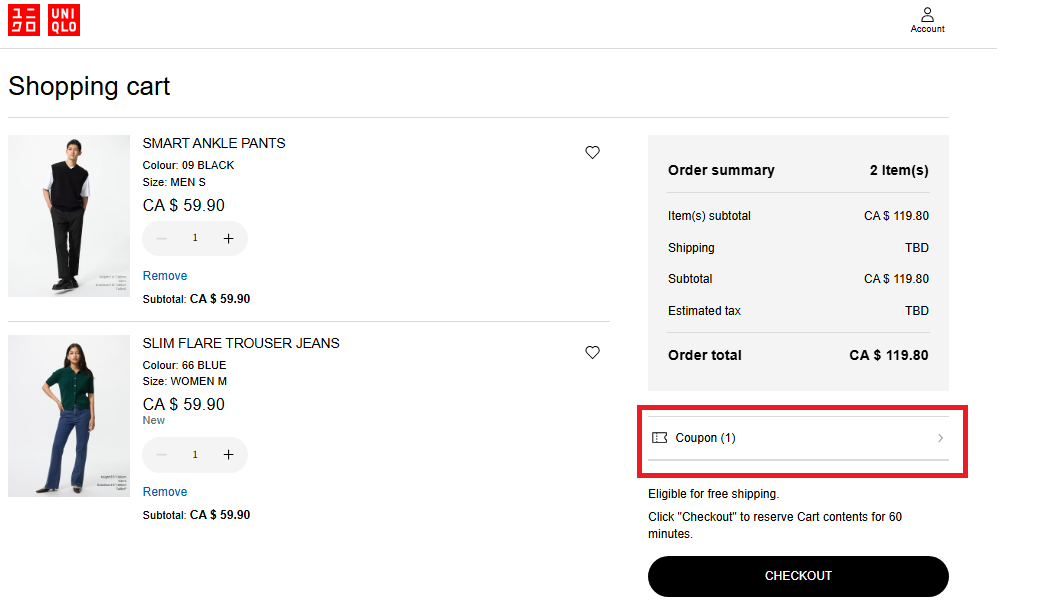Open Slim Flare Trouser Jeans product image

click(x=69, y=416)
